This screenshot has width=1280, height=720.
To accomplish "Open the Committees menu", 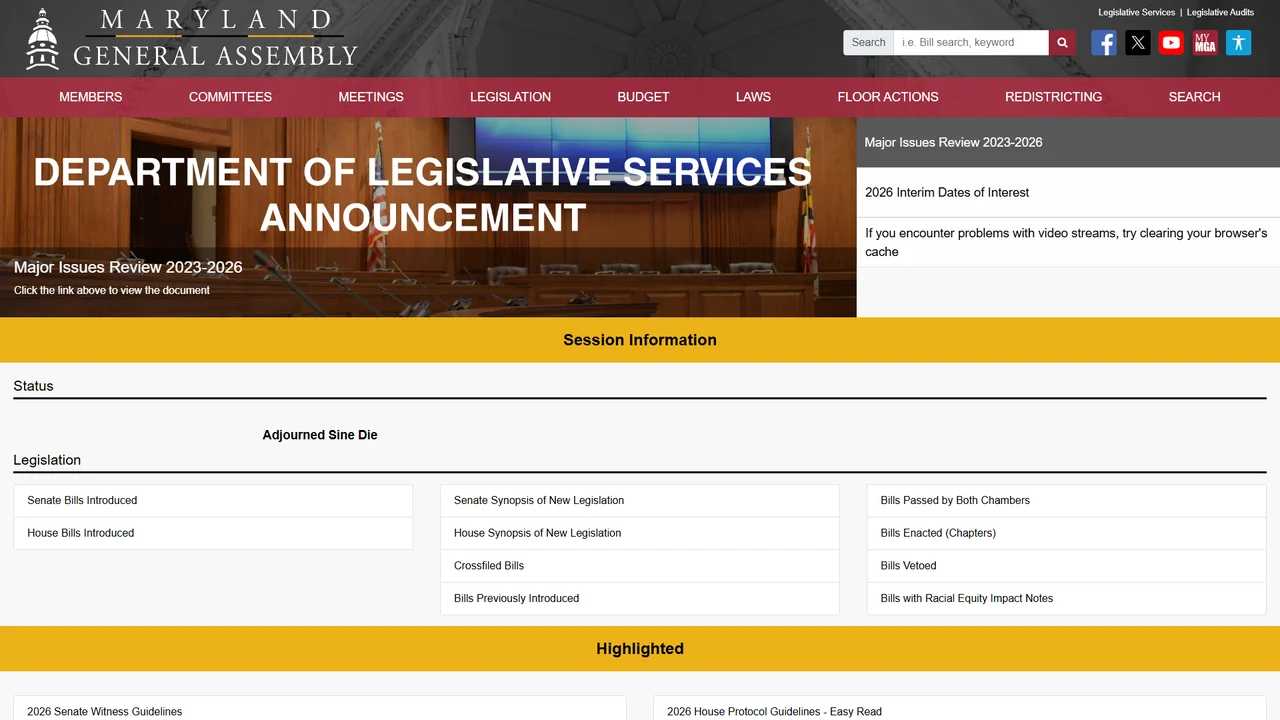I will 230,97.
